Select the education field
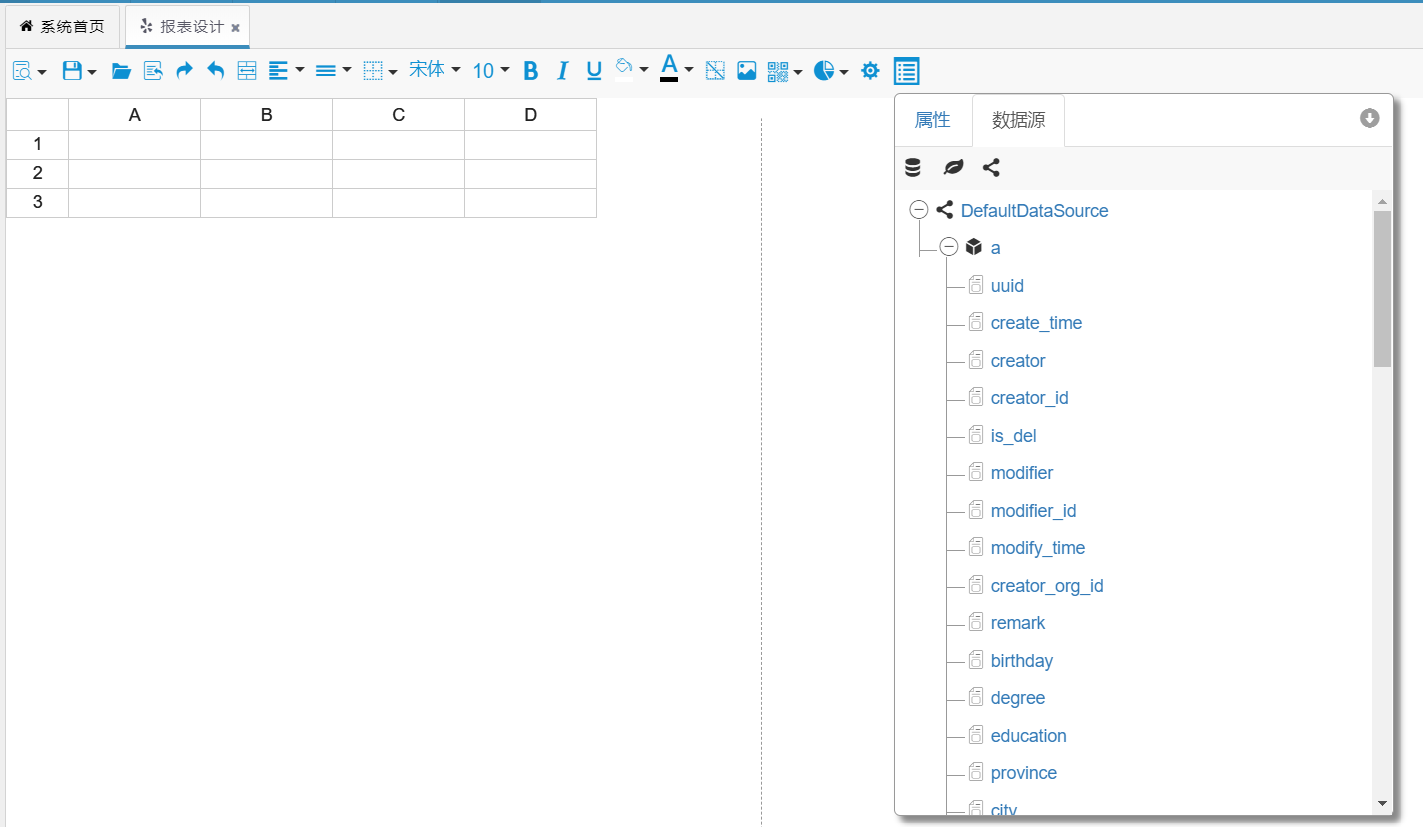This screenshot has width=1423, height=827. (1028, 736)
